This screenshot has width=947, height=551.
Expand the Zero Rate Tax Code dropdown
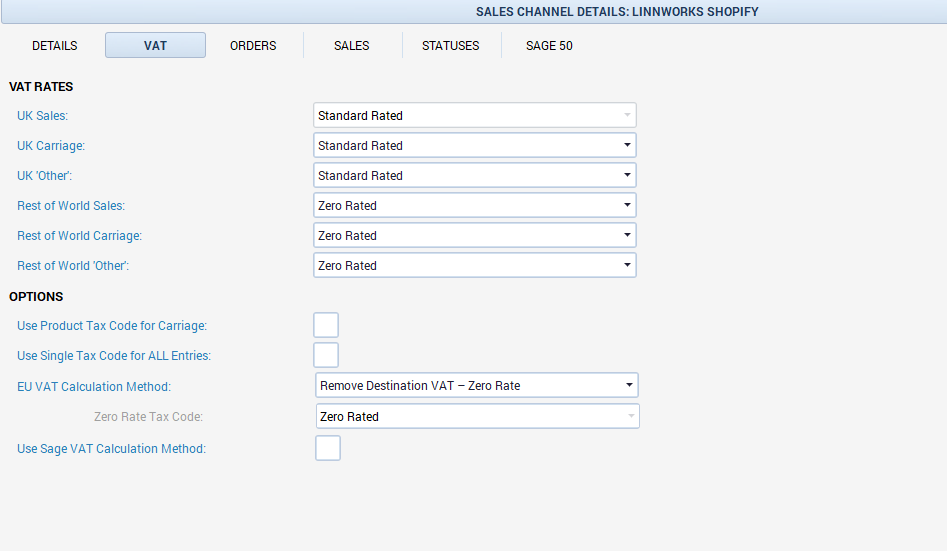630,416
